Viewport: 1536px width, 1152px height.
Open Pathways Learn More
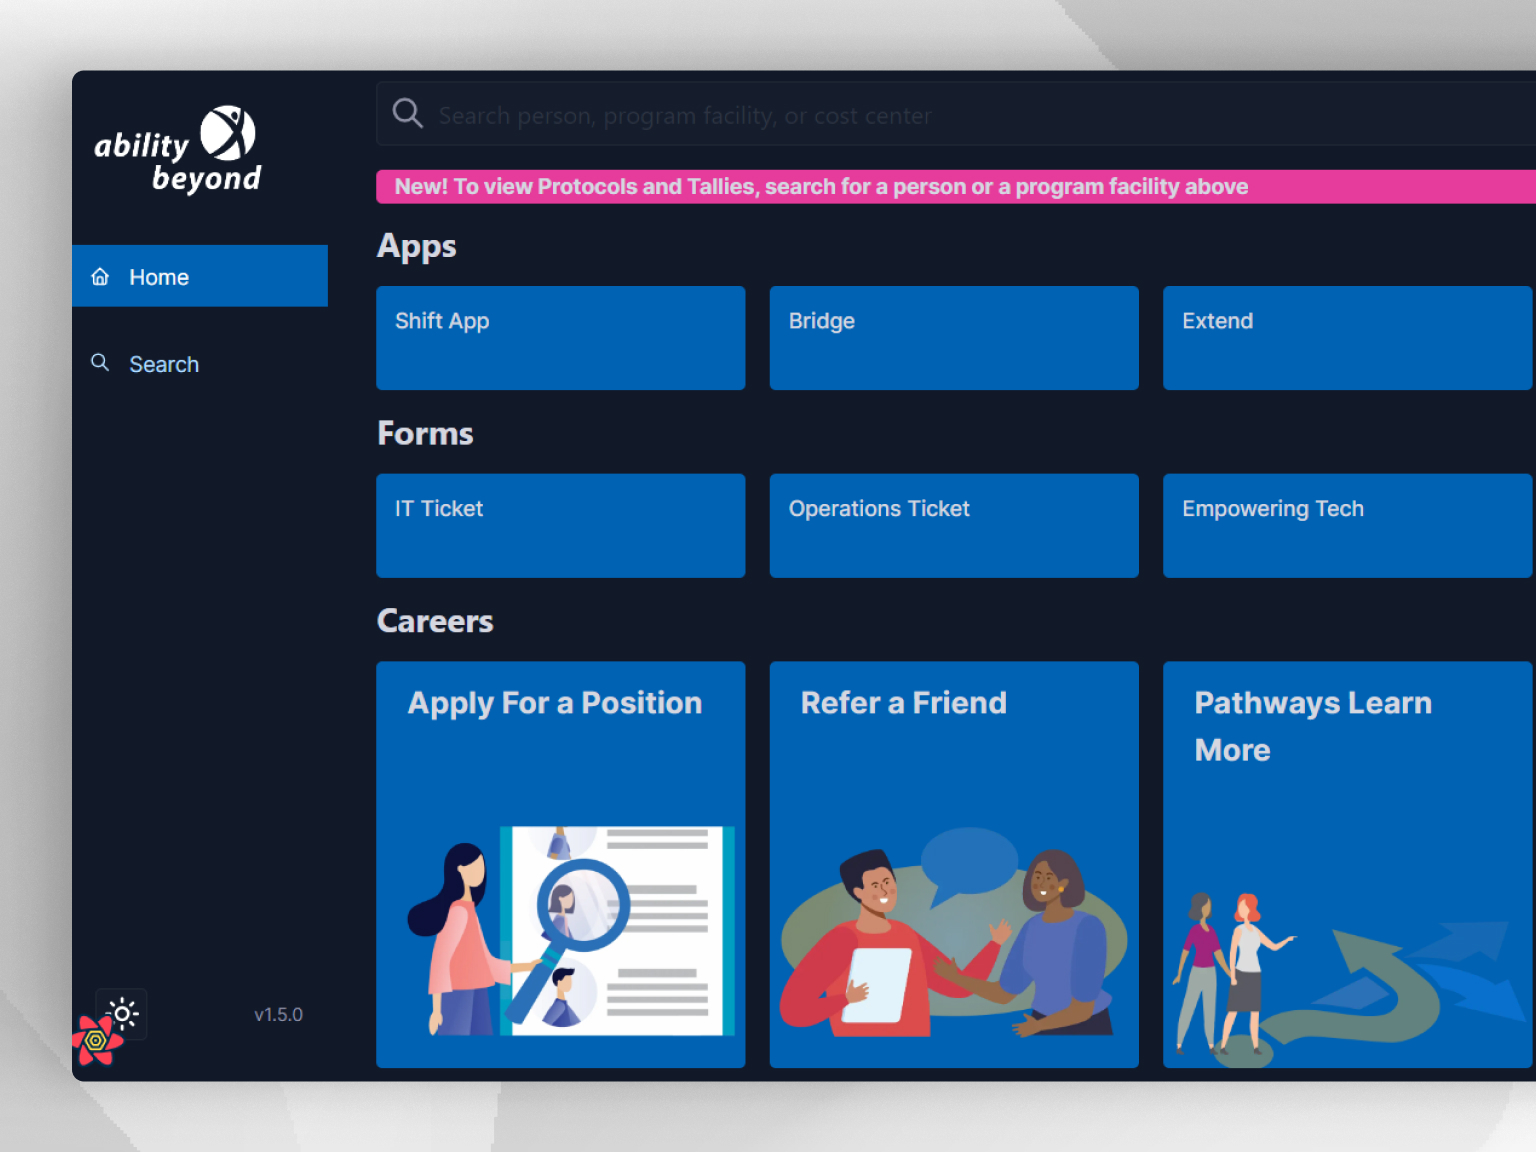[1311, 726]
